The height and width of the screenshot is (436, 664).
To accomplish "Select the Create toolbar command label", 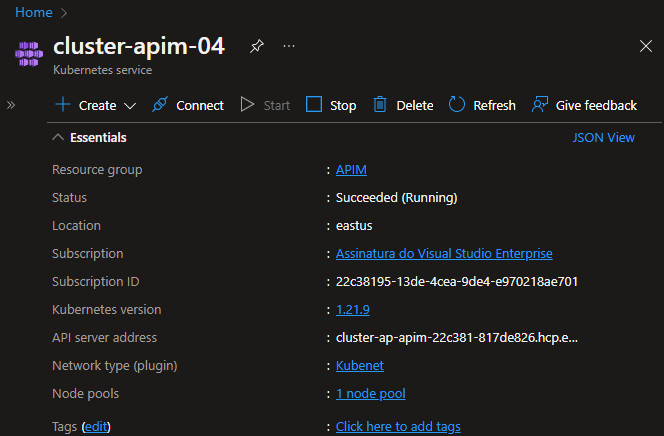I will (x=97, y=105).
